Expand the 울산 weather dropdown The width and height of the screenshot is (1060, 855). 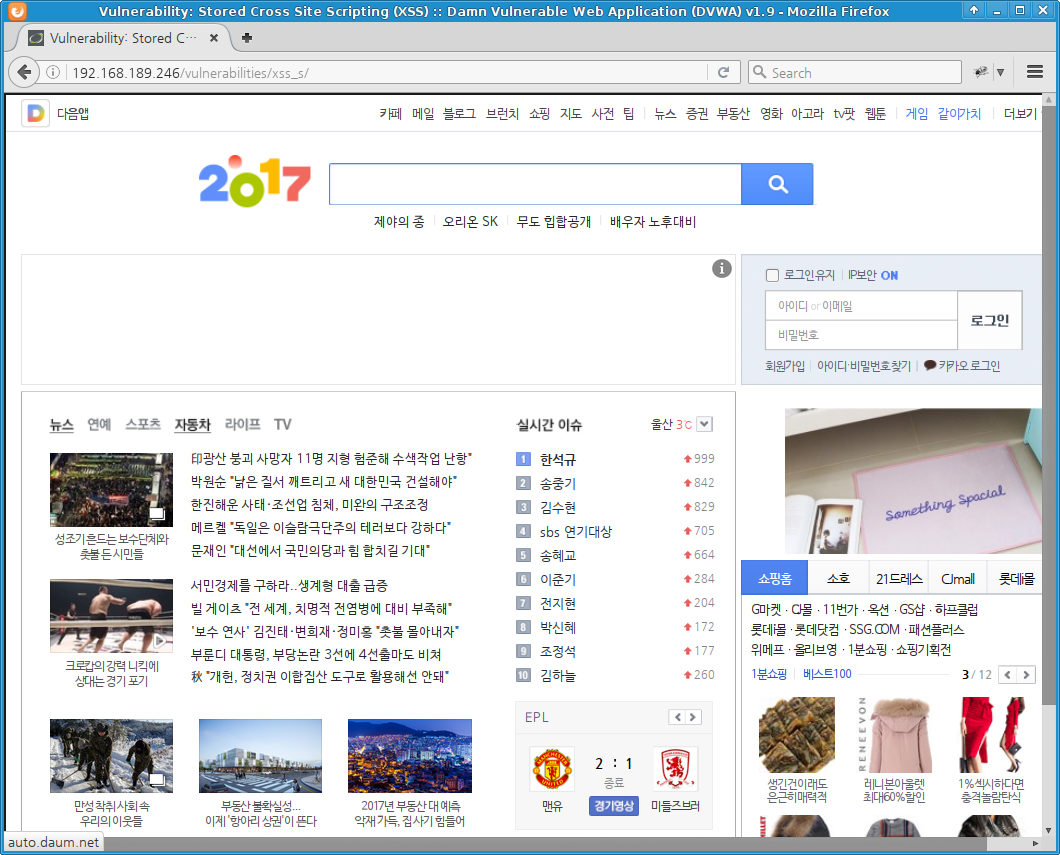704,424
